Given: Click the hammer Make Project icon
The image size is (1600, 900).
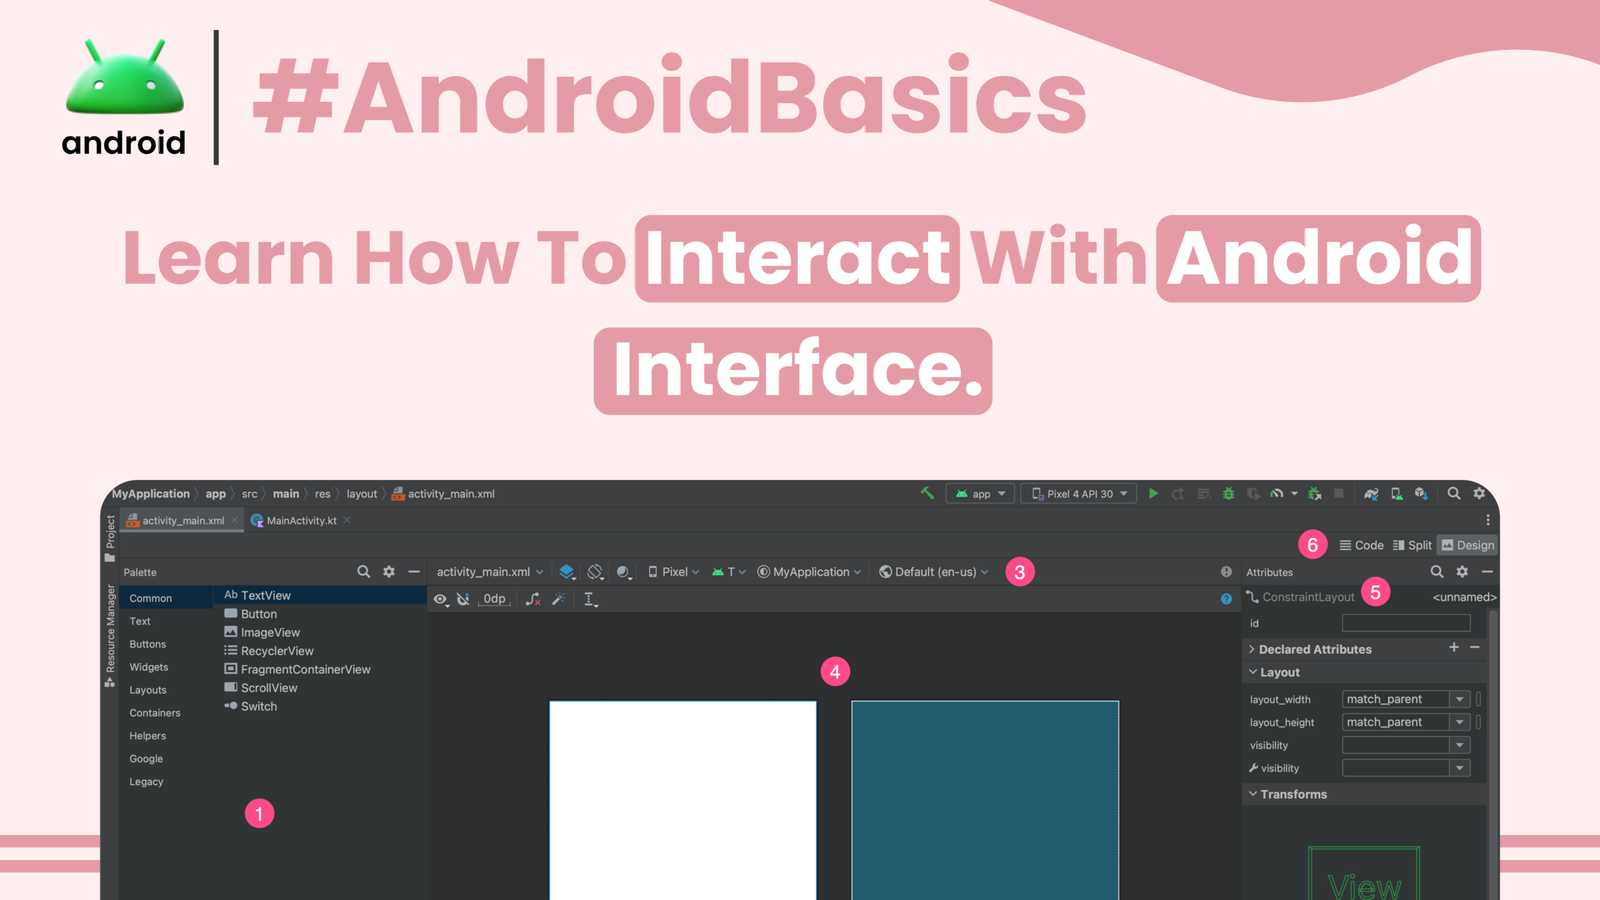Looking at the screenshot, I should [x=927, y=494].
